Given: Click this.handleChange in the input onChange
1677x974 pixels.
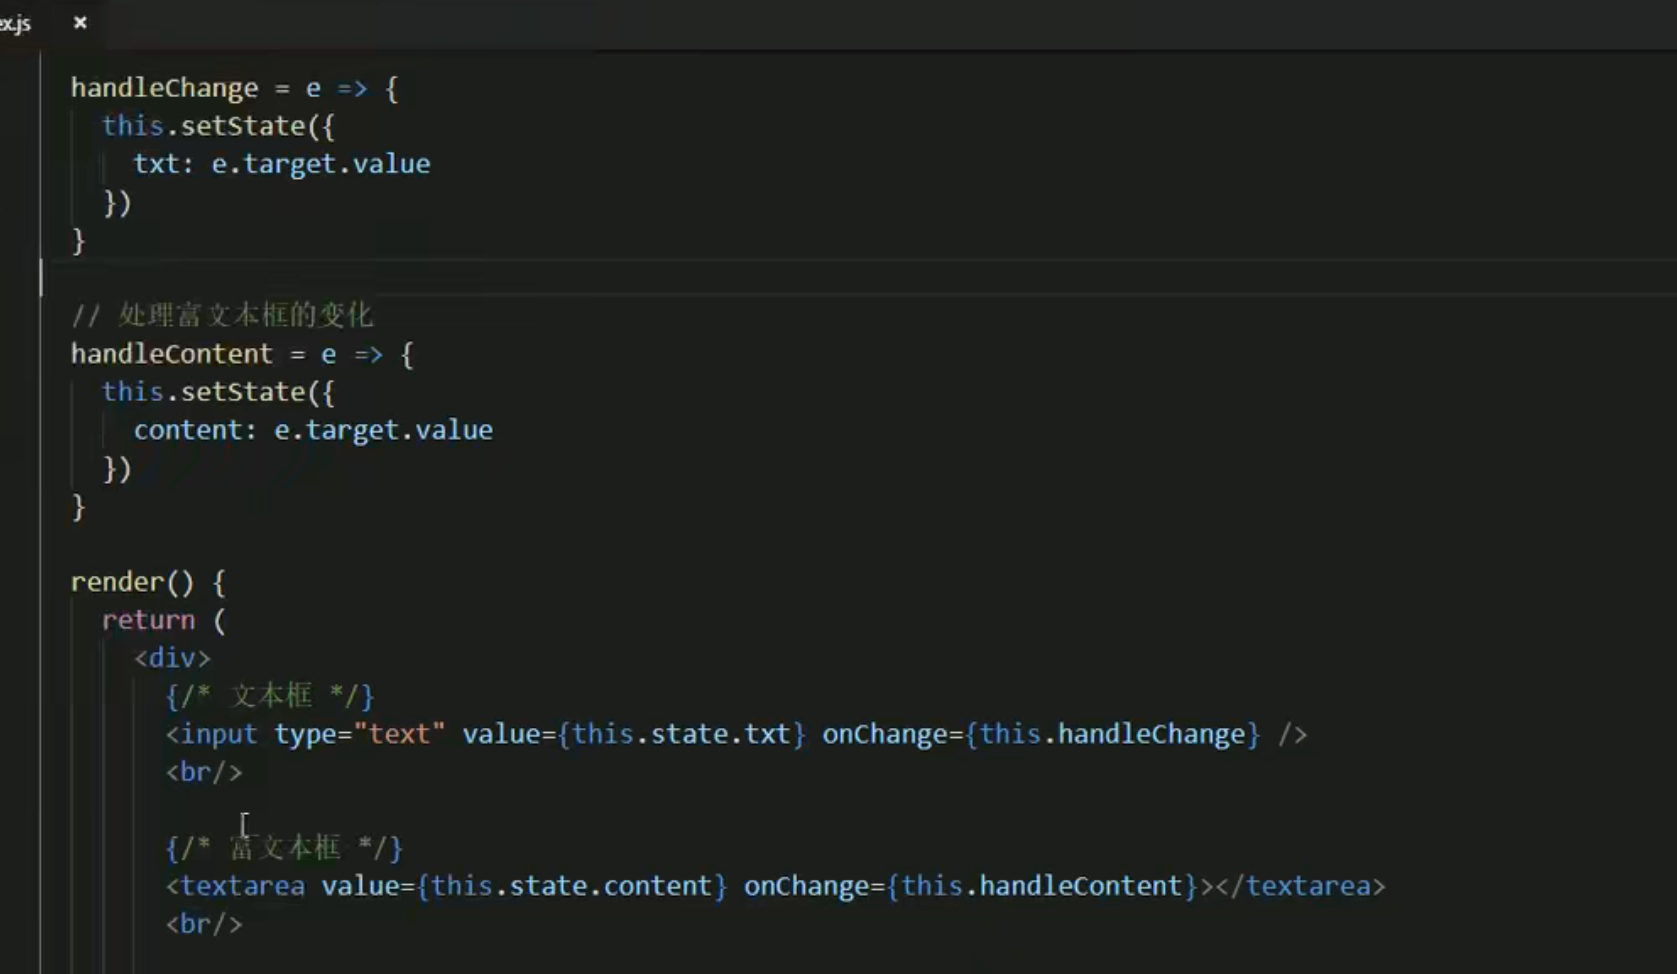Looking at the screenshot, I should [1112, 734].
